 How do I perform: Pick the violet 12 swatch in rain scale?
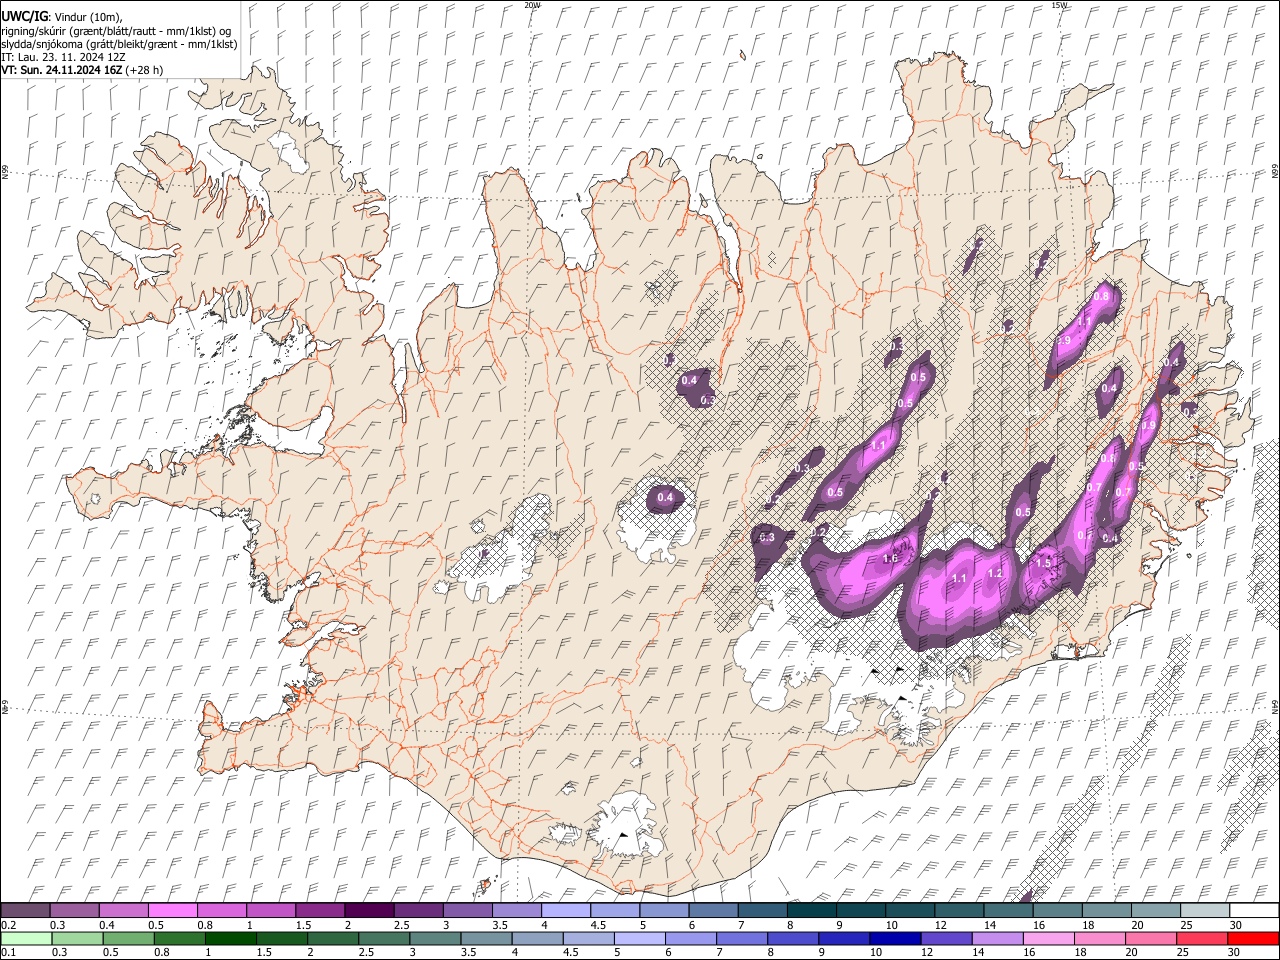945,939
